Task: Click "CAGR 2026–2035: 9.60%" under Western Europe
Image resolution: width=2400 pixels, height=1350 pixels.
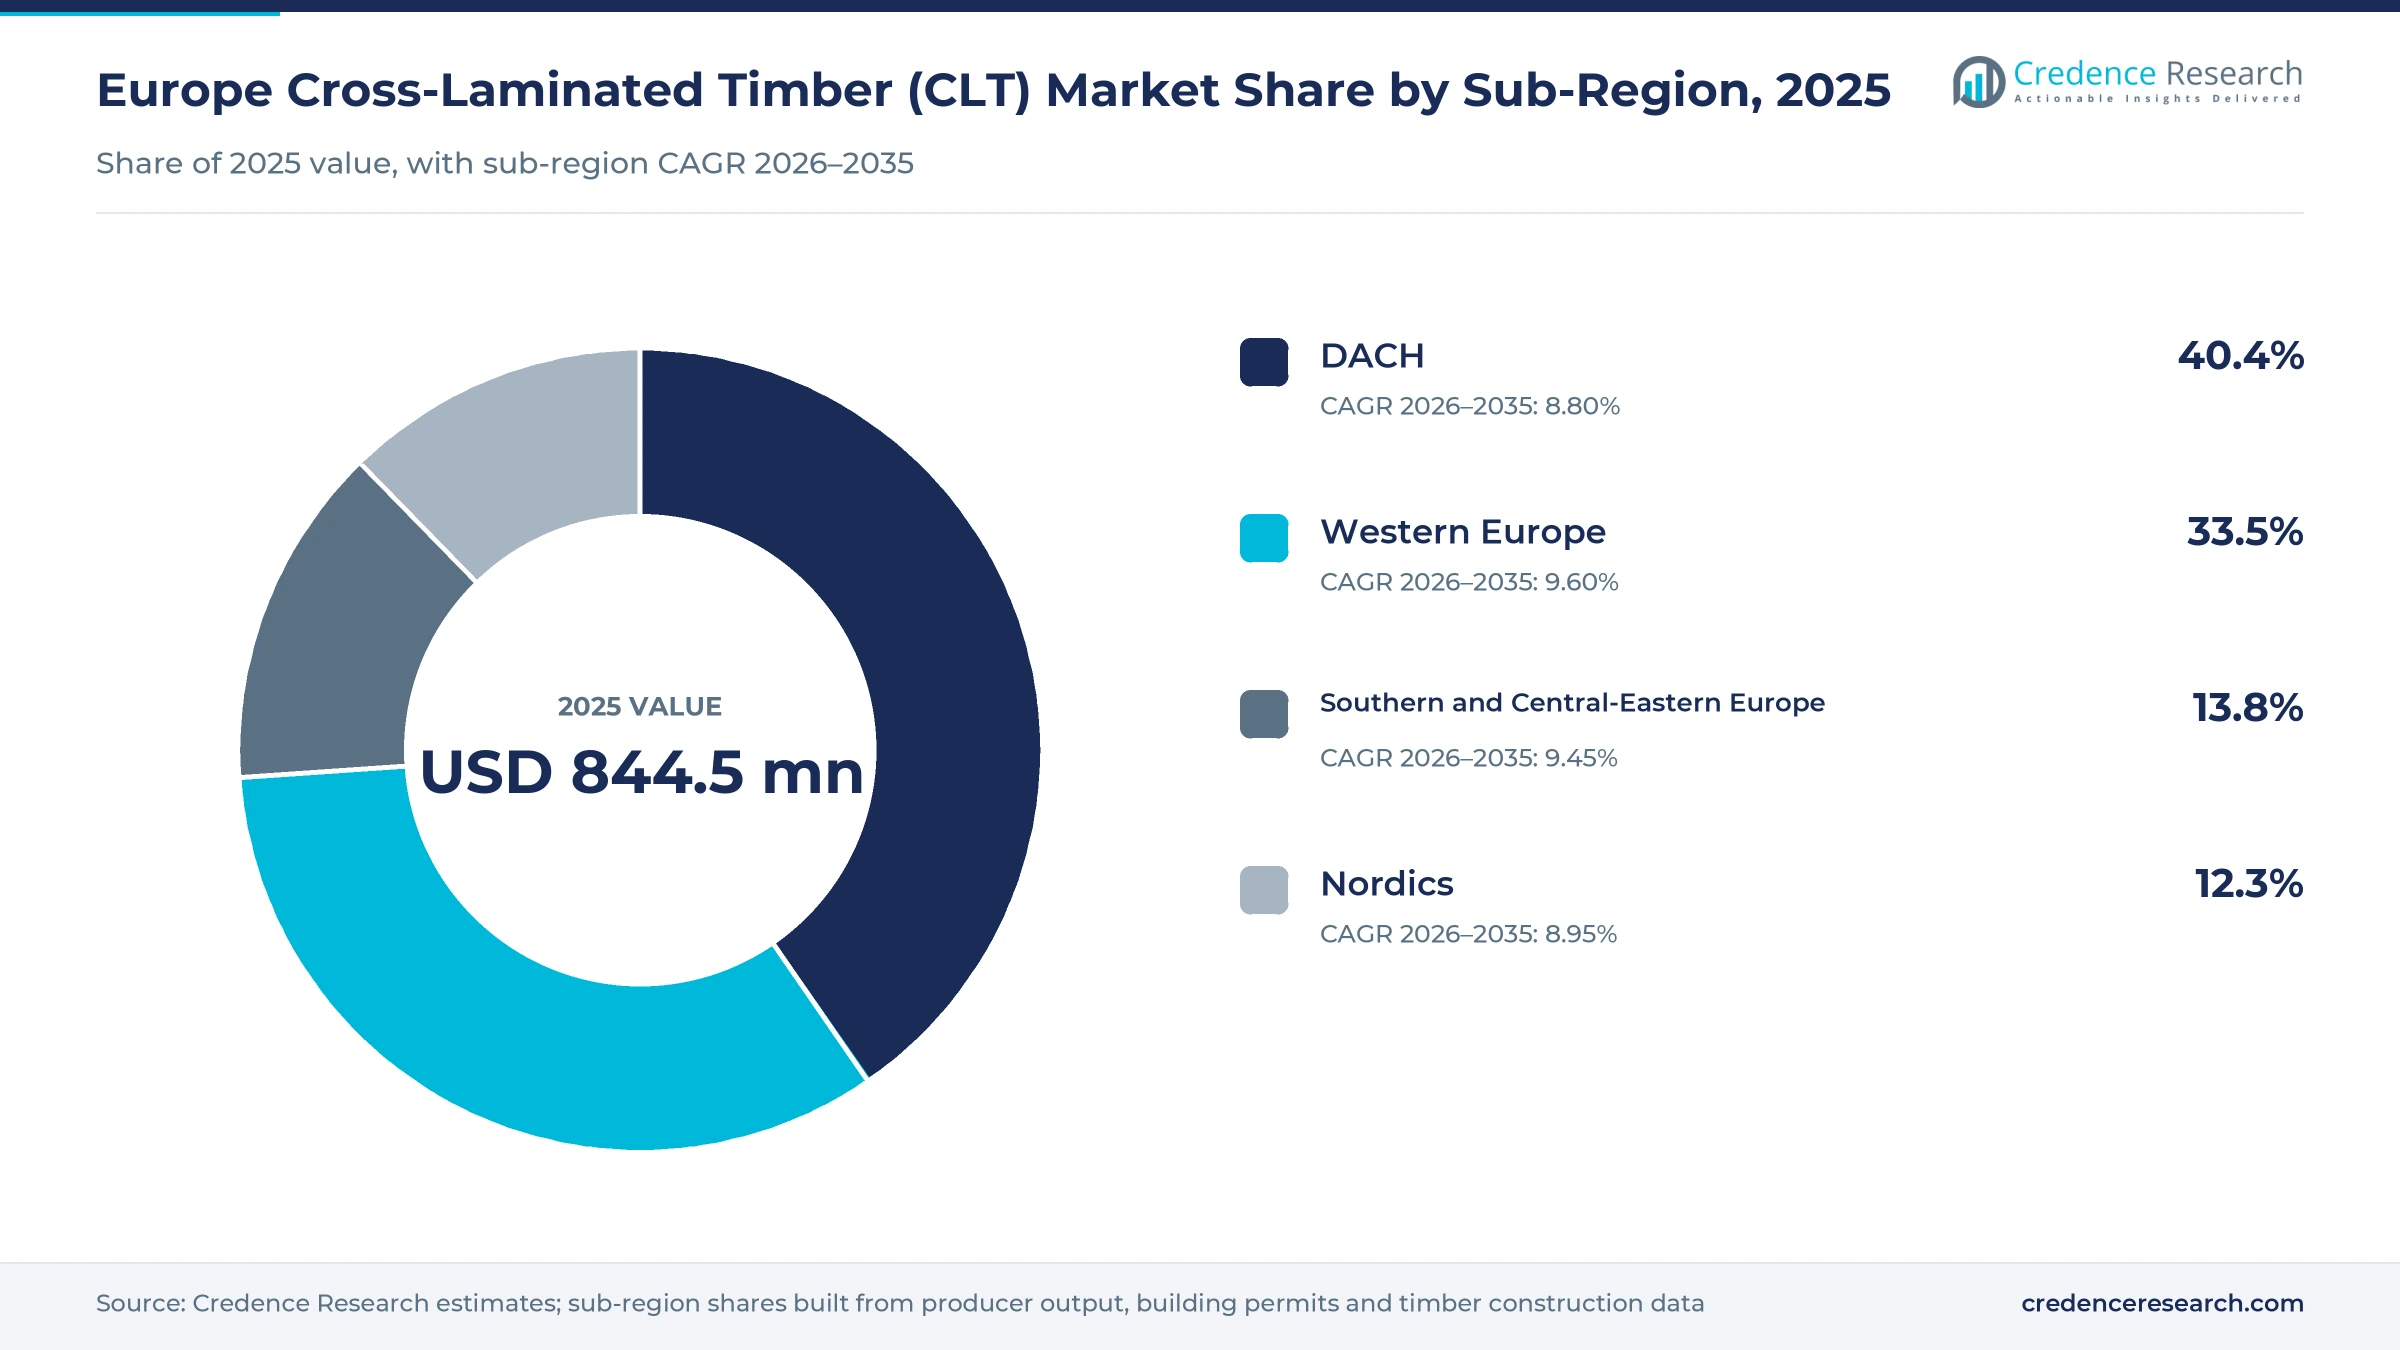Action: pos(1469,582)
